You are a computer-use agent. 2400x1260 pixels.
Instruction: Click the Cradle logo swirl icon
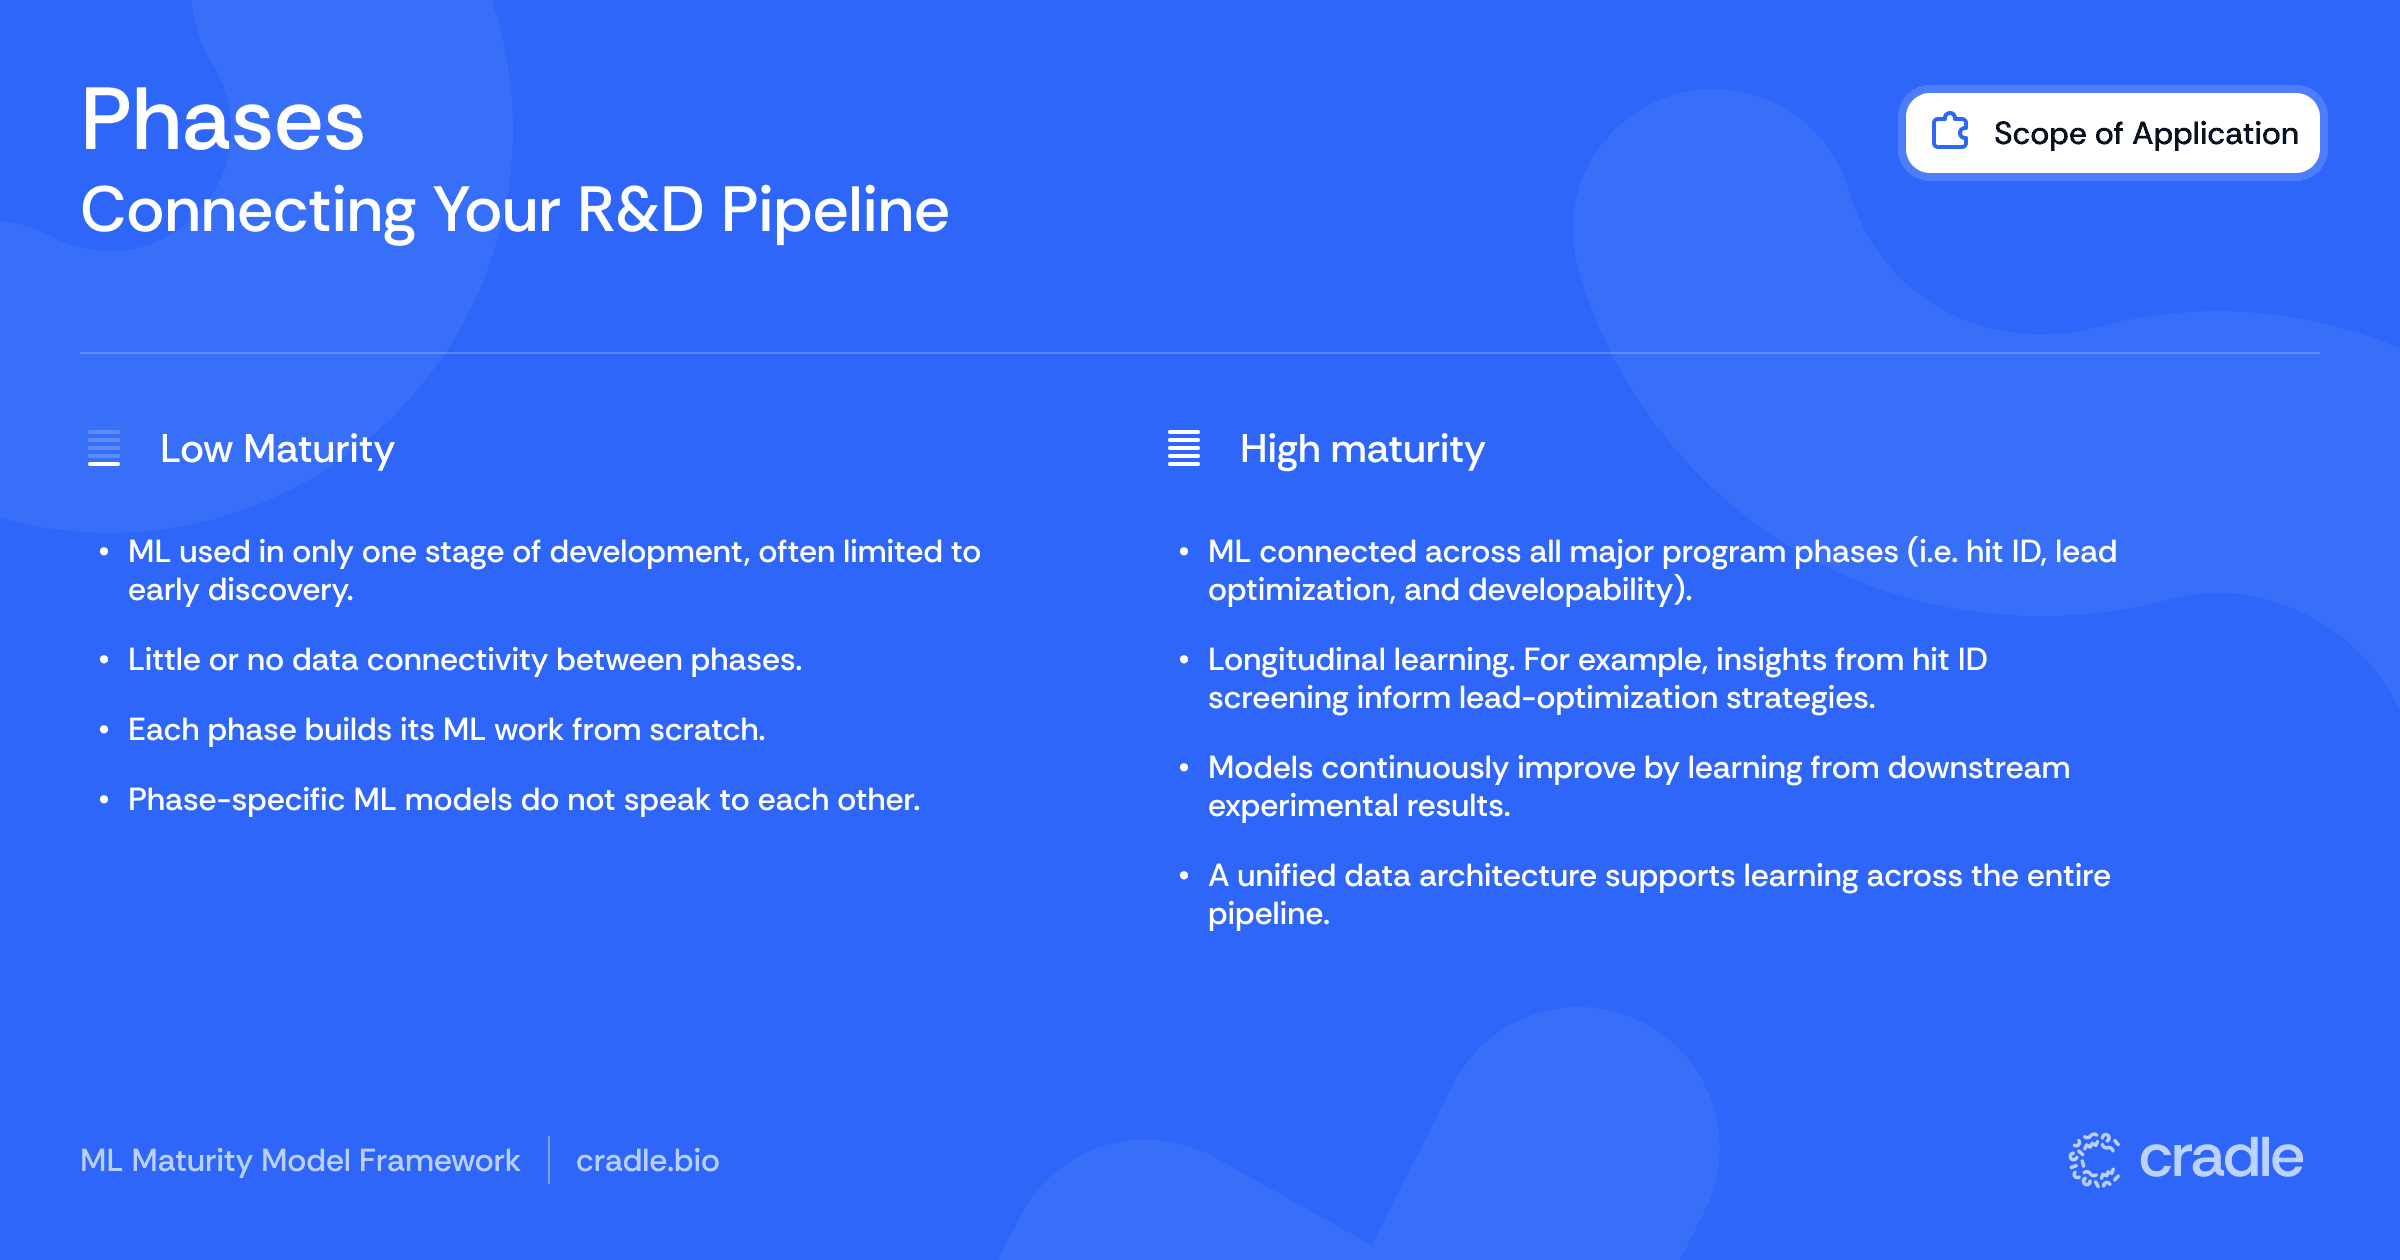[x=2094, y=1160]
